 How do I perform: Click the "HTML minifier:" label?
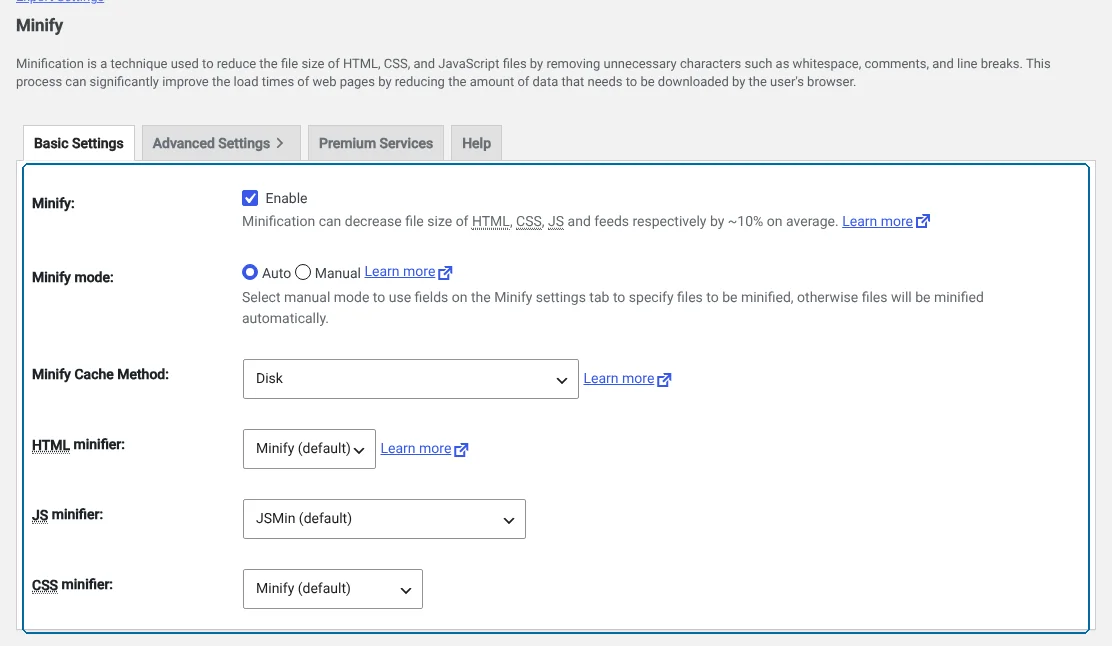pyautogui.click(x=78, y=445)
